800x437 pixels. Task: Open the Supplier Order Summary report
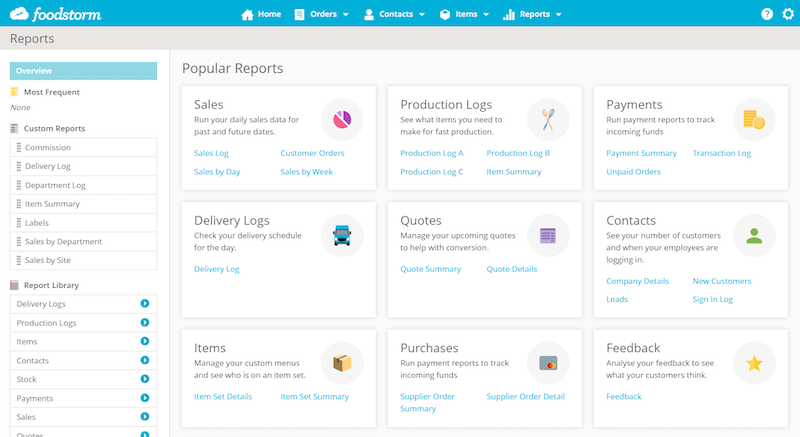[x=427, y=402]
